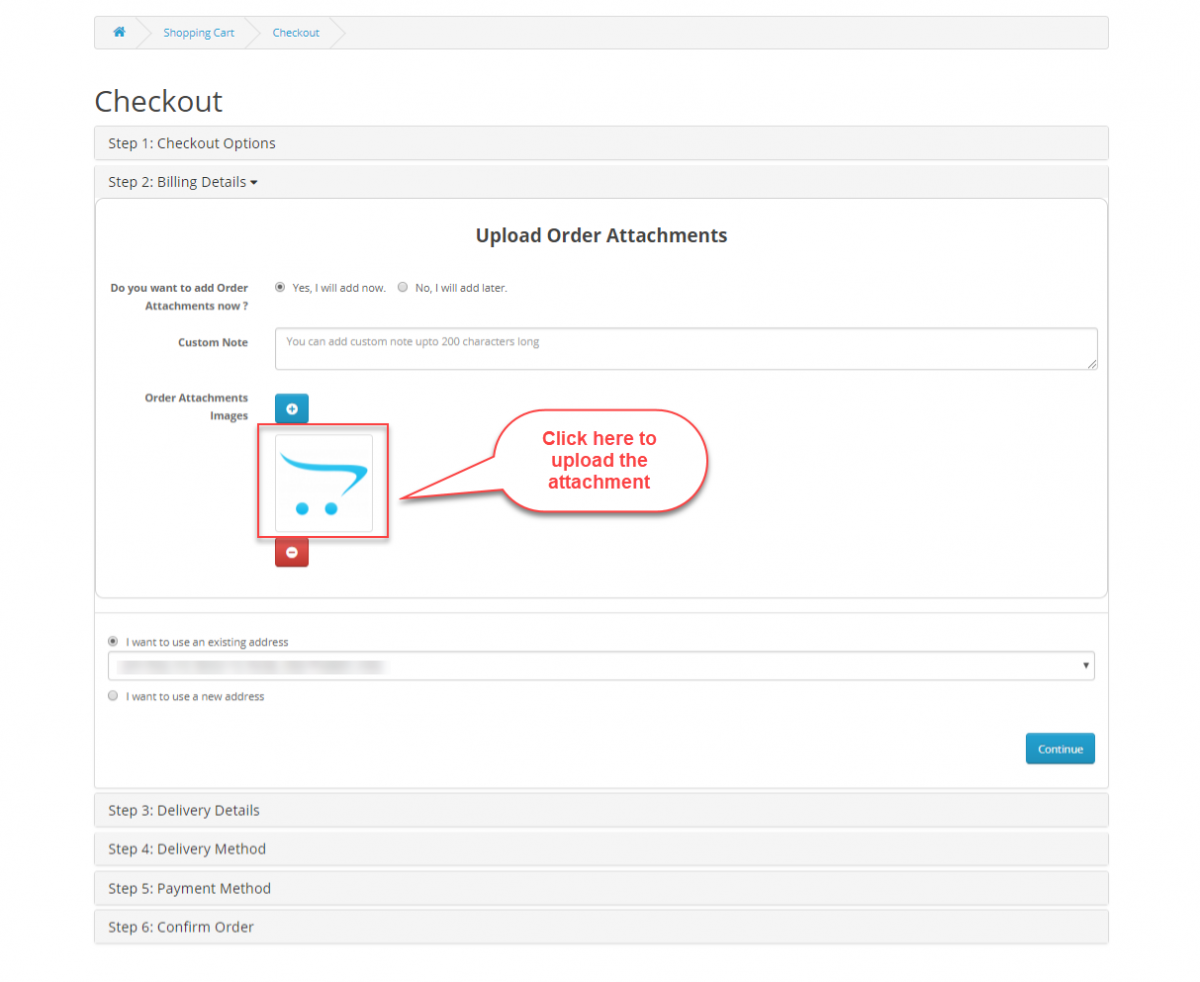Click inside the Custom Note field
Screen dimensions: 1200x982
coord(686,348)
